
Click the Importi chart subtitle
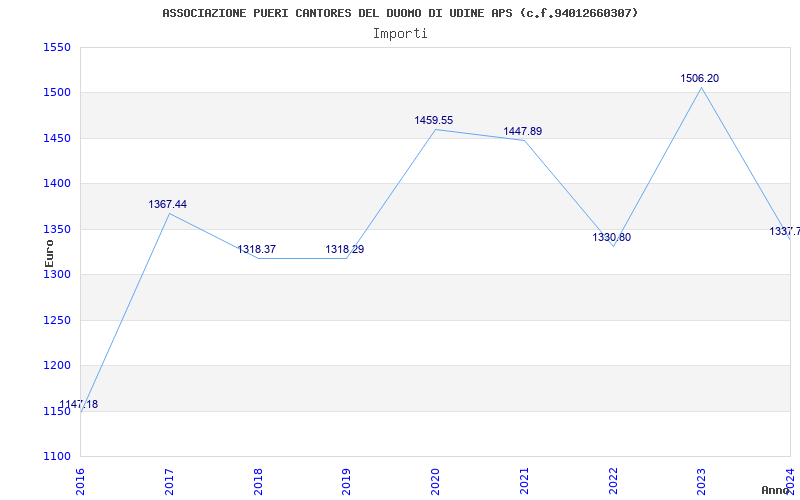point(400,33)
